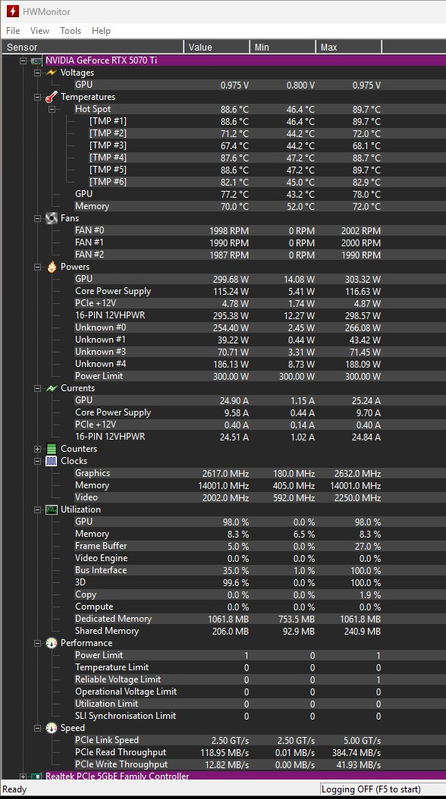Click the Performance gauge icon

51,643
